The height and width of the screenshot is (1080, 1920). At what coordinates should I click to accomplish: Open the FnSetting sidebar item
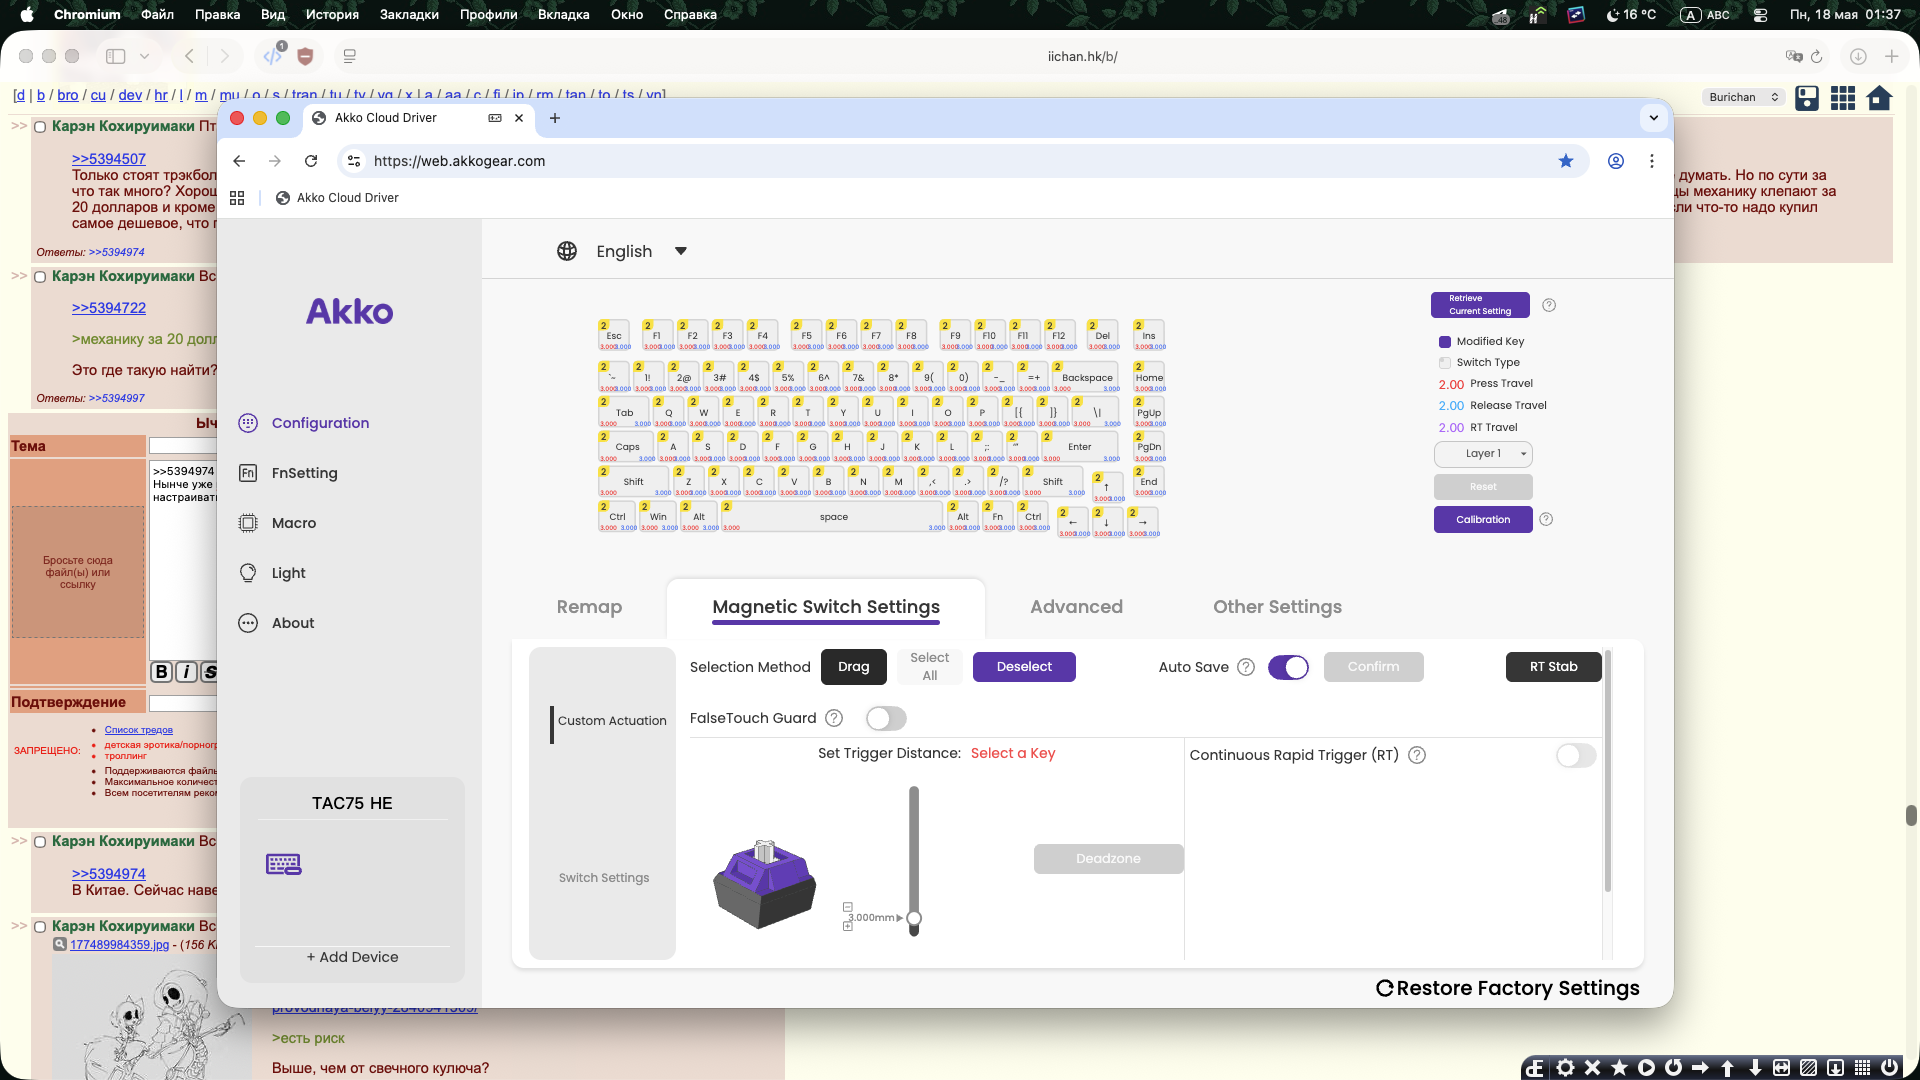point(288,473)
